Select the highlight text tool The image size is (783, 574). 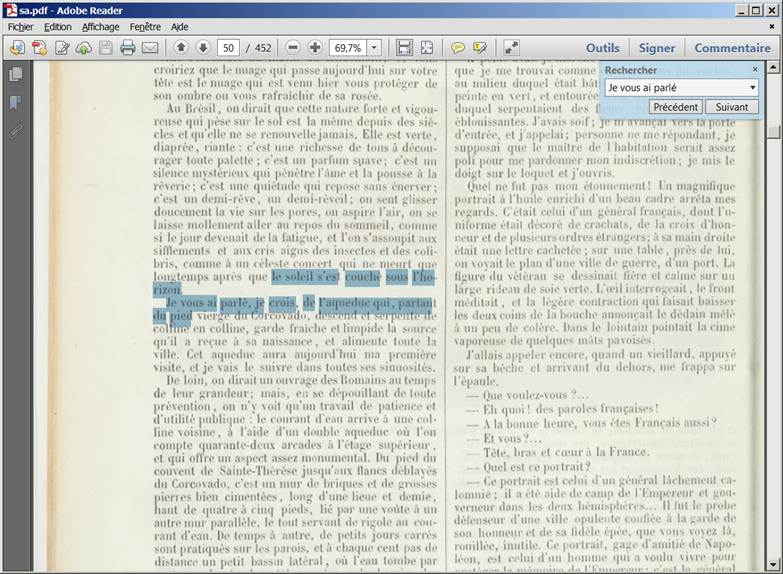pos(480,48)
